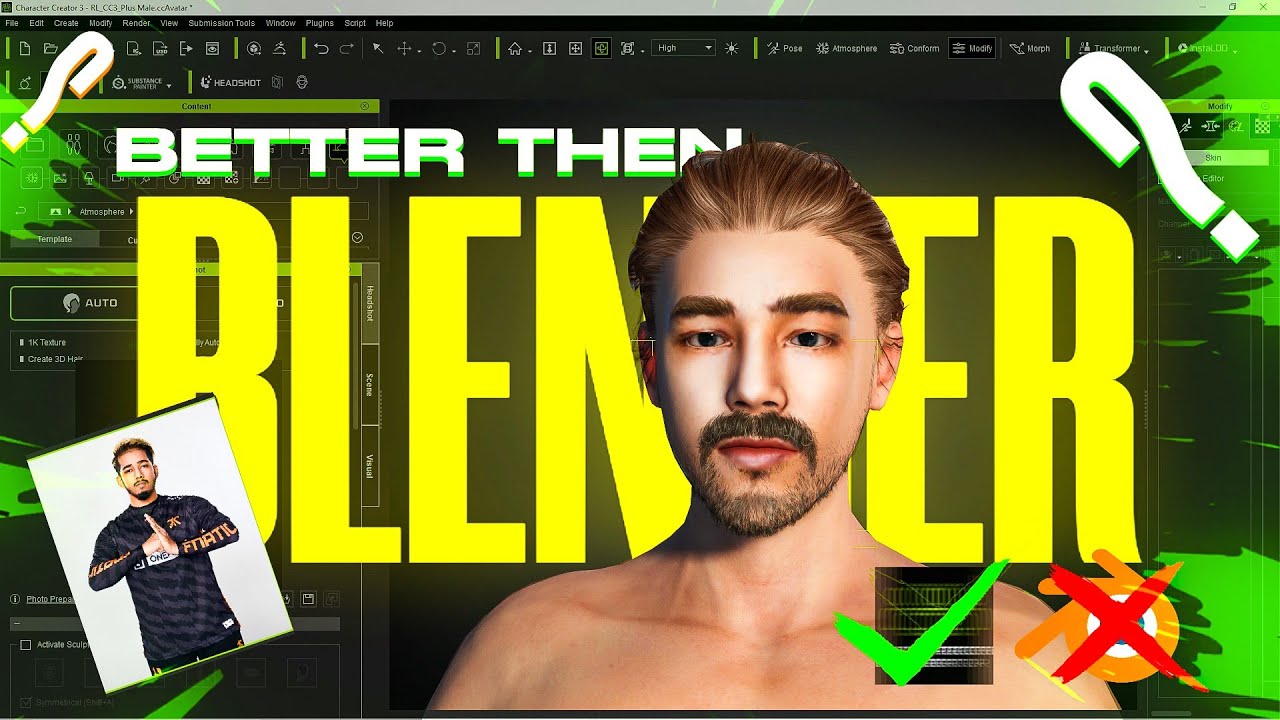The height and width of the screenshot is (720, 1280).
Task: Toggle the sun lighting icon
Action: click(732, 48)
